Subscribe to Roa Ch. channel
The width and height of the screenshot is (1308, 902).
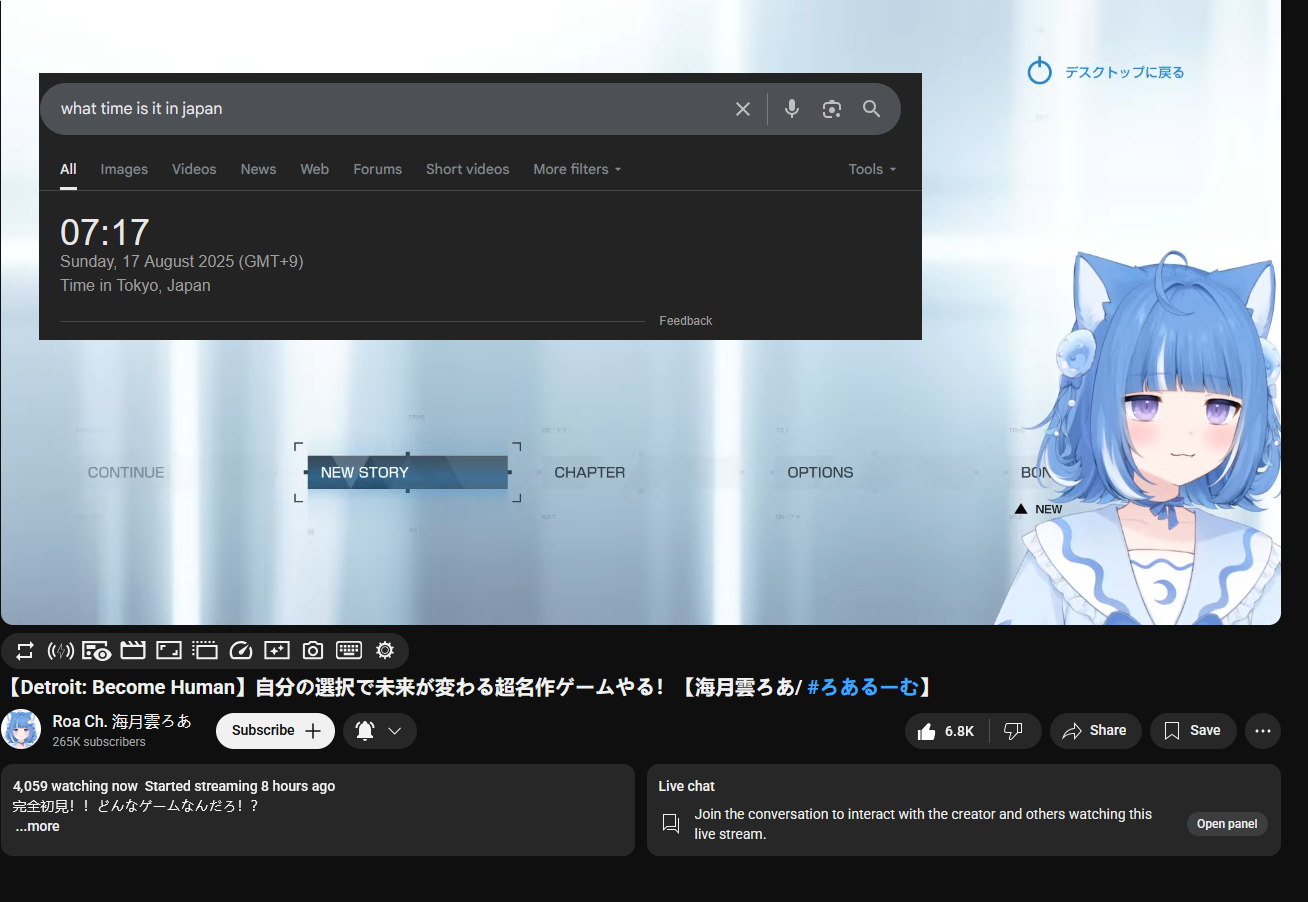pyautogui.click(x=275, y=731)
